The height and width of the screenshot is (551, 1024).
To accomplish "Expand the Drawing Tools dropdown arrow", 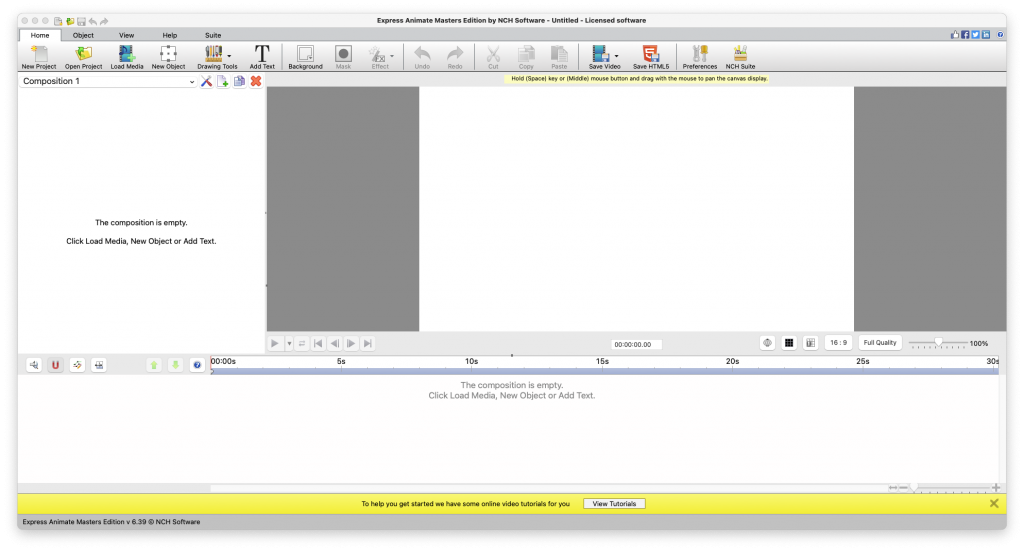I will click(229, 56).
